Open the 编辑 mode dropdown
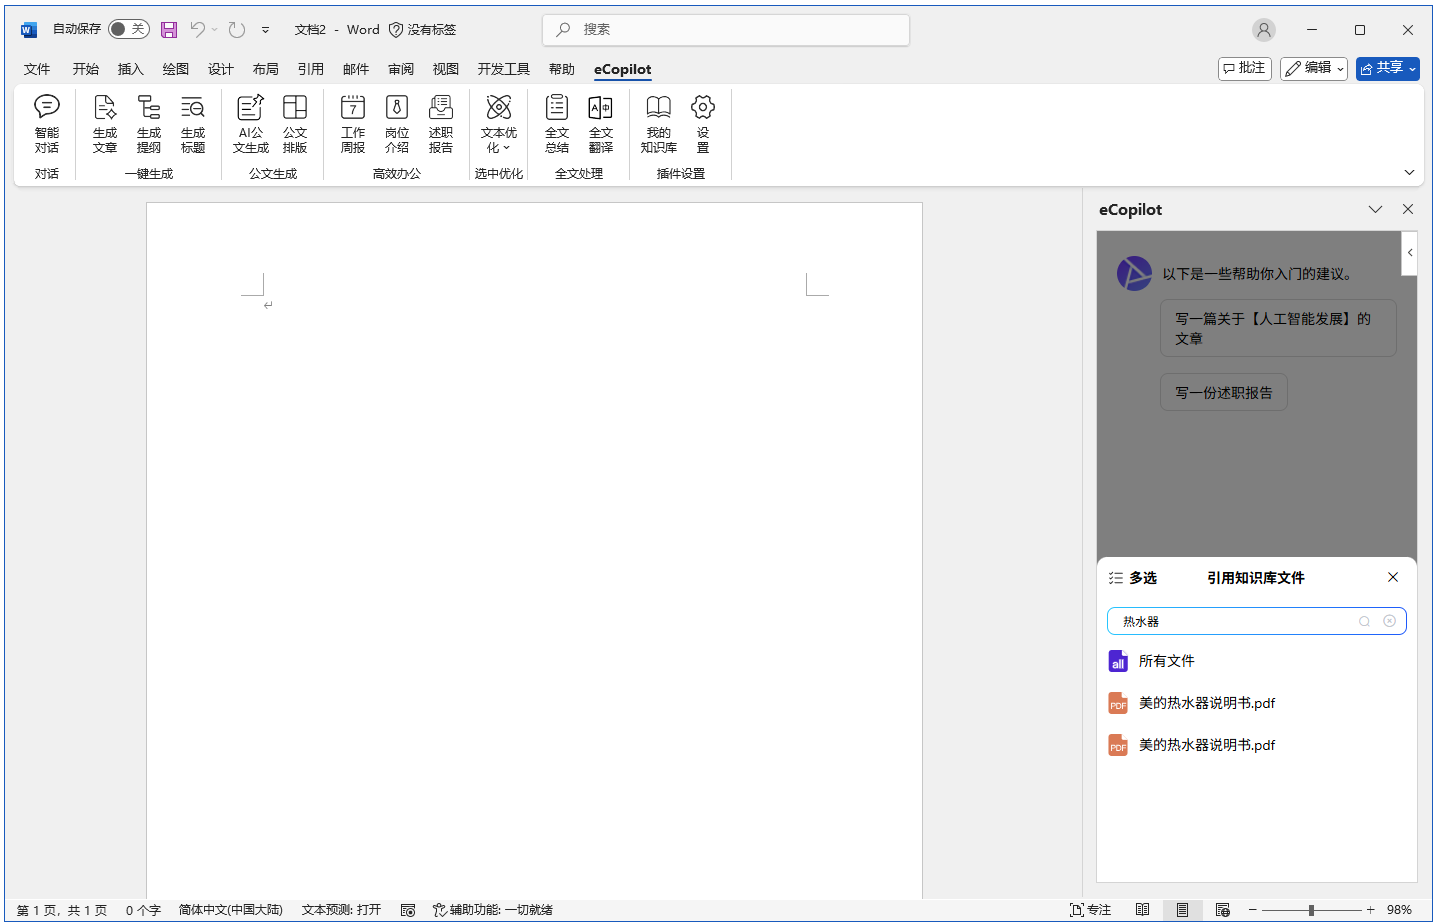 click(1314, 68)
